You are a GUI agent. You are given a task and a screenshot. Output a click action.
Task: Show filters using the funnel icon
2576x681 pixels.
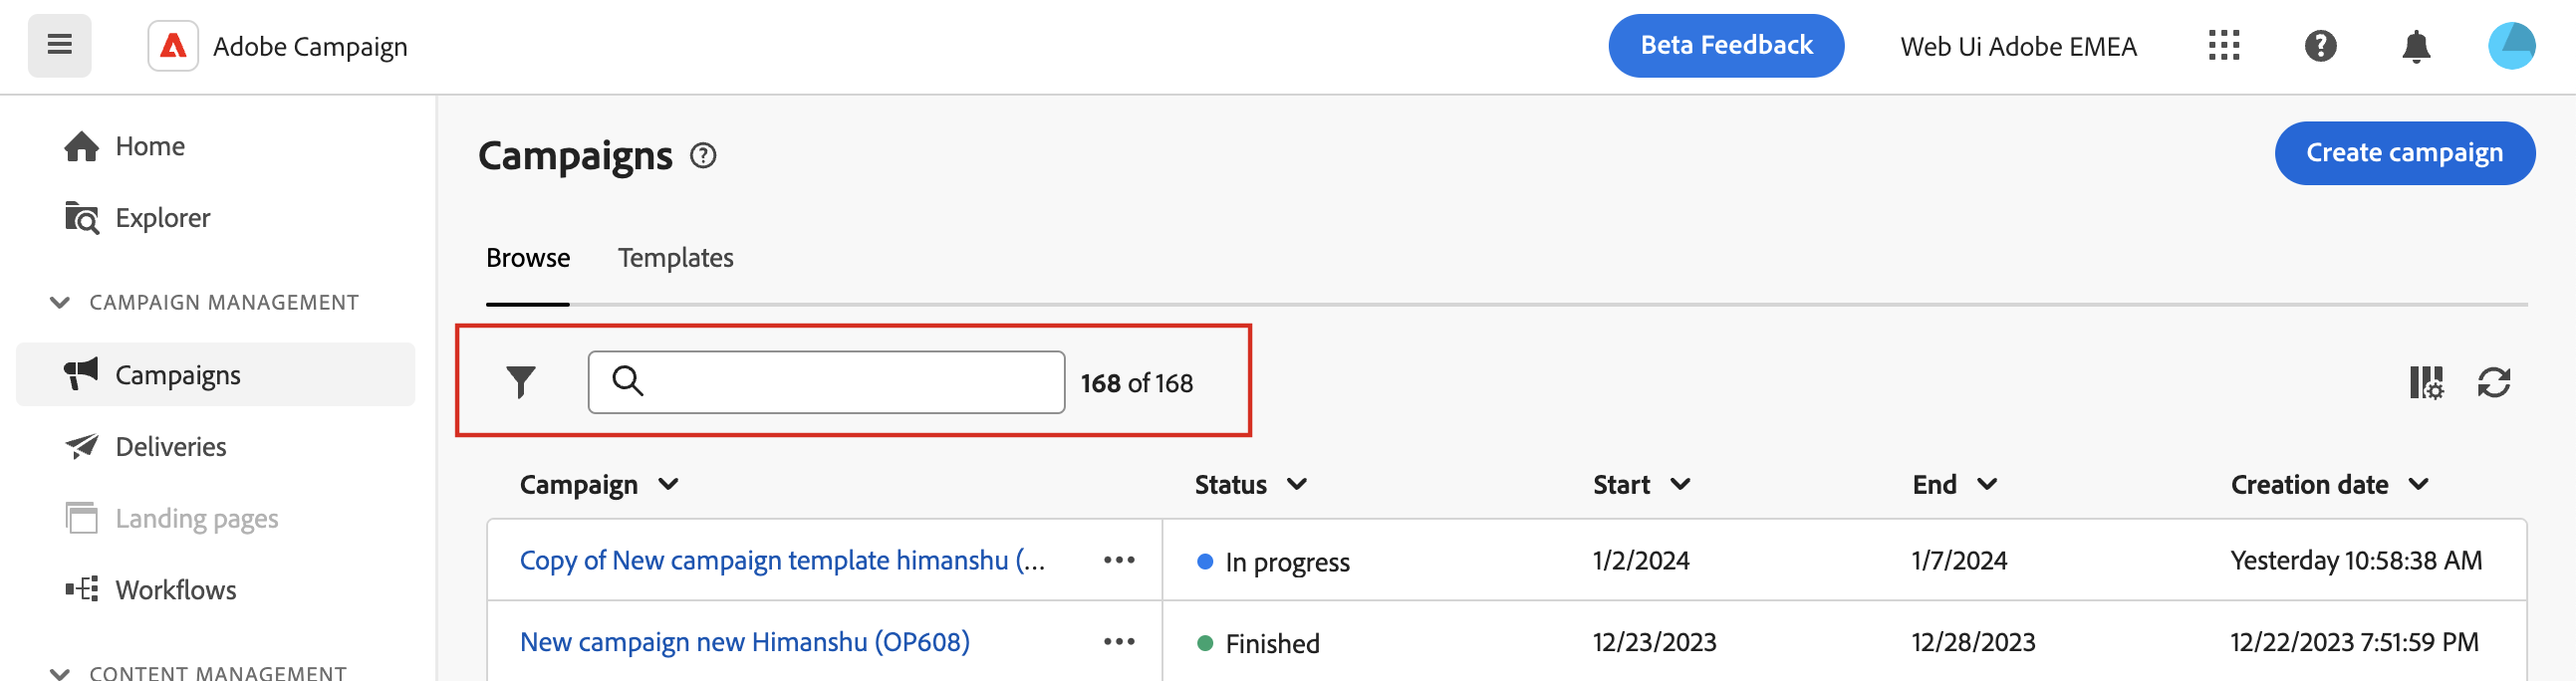tap(521, 382)
